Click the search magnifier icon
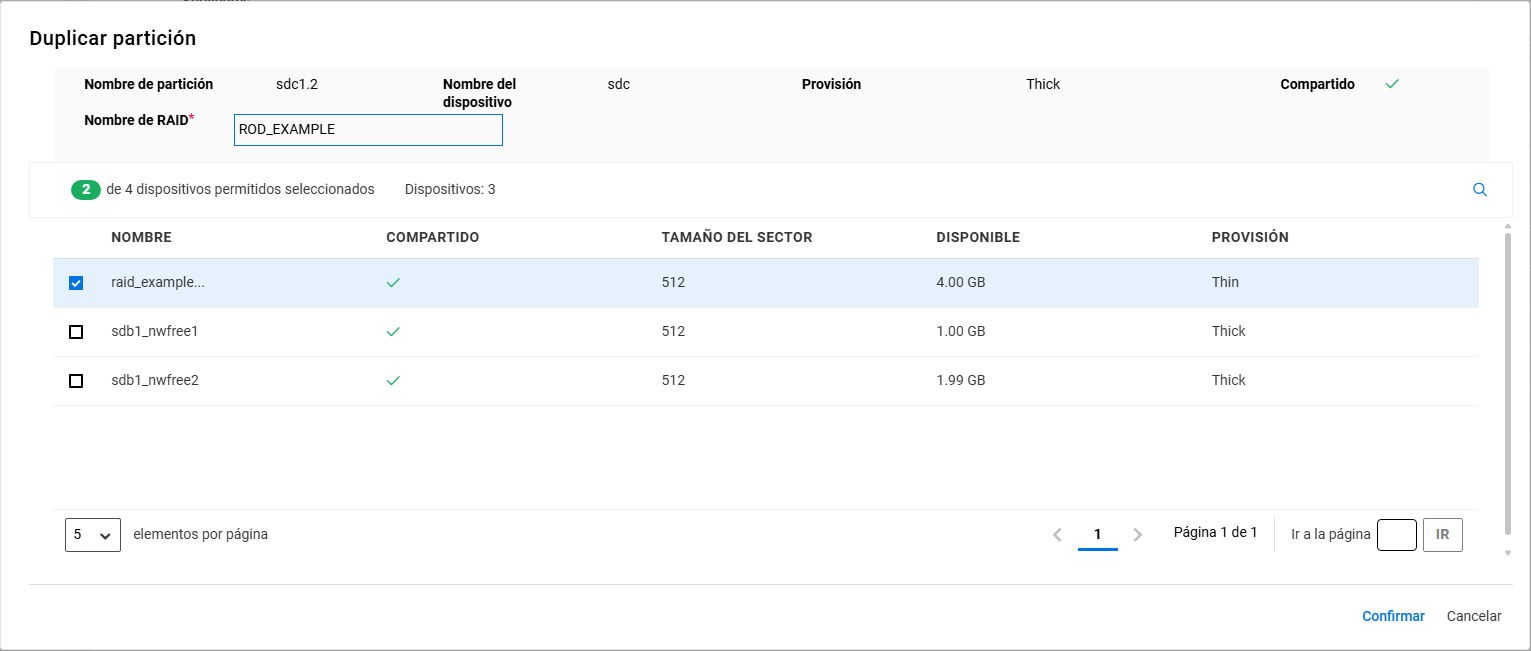This screenshot has height=651, width=1531. [1480, 190]
